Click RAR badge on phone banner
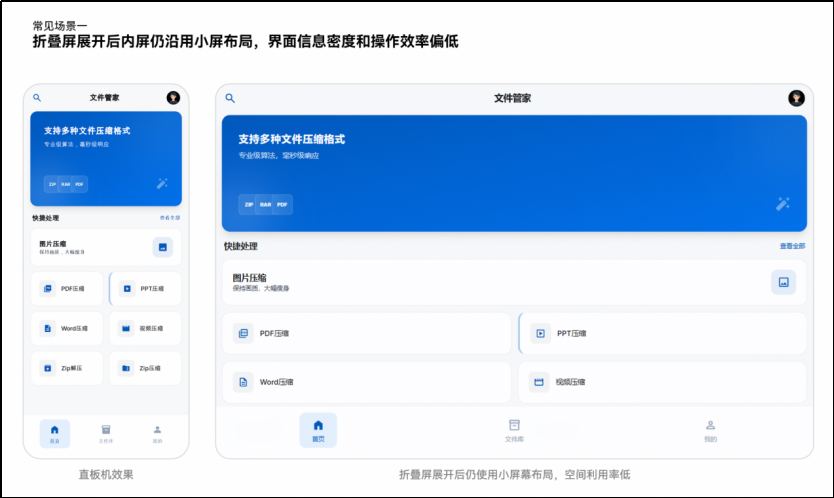834x498 pixels. click(65, 184)
